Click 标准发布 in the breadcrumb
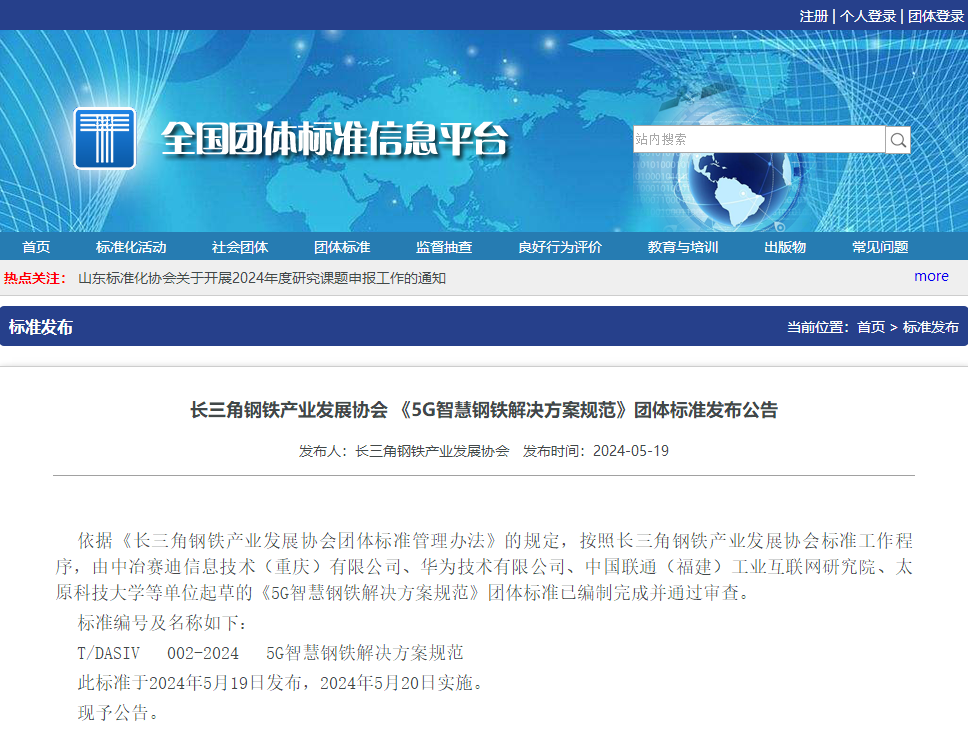This screenshot has width=968, height=736. point(931,327)
